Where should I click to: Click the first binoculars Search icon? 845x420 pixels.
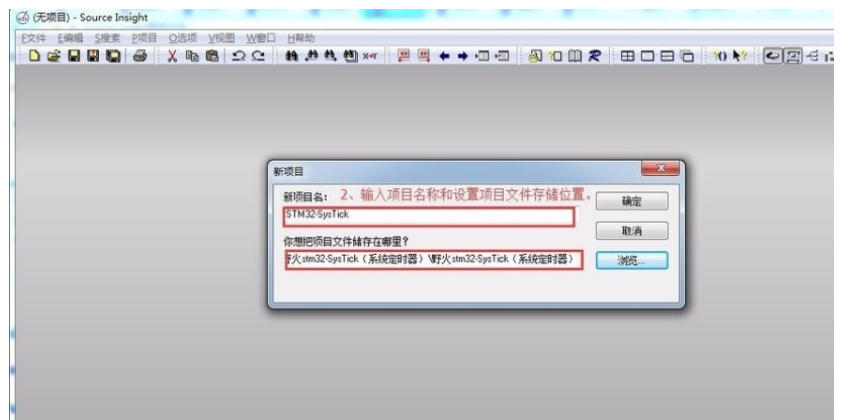(x=292, y=56)
